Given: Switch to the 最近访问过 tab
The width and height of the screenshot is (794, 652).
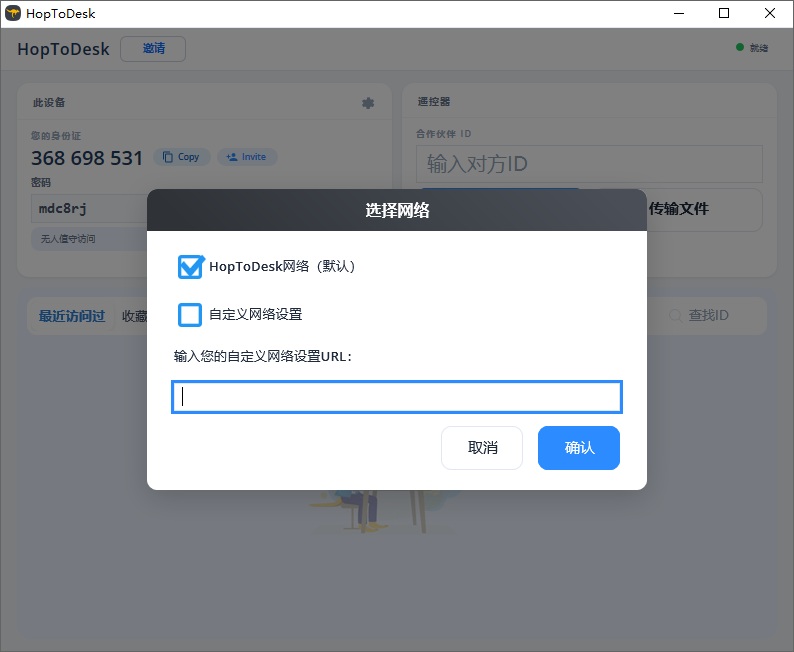Looking at the screenshot, I should (72, 316).
